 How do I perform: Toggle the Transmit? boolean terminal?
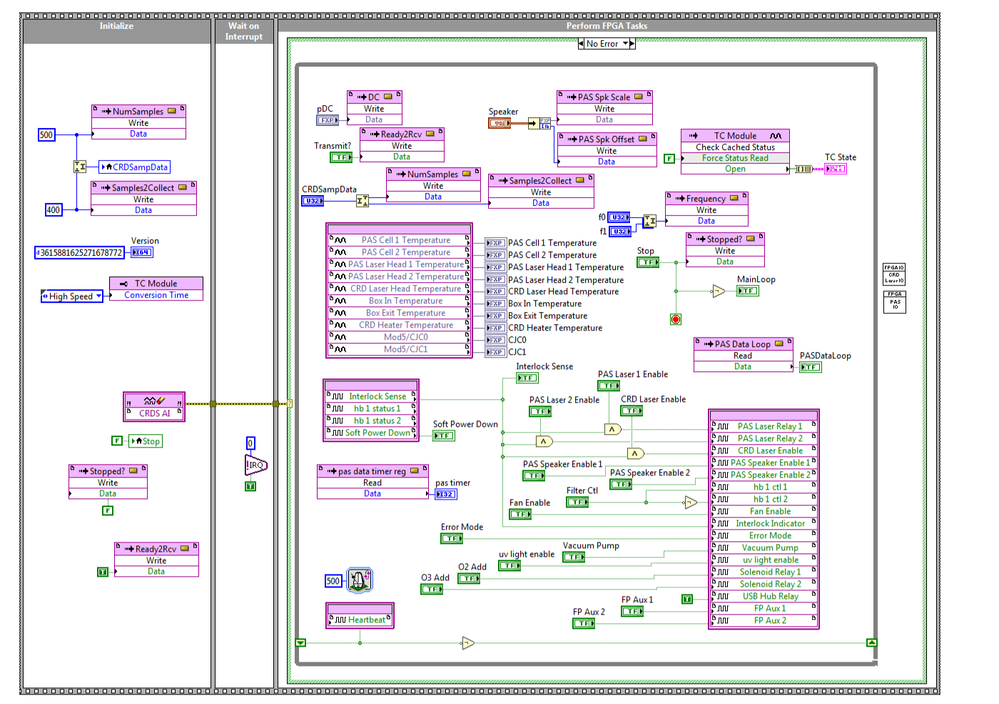[341, 157]
